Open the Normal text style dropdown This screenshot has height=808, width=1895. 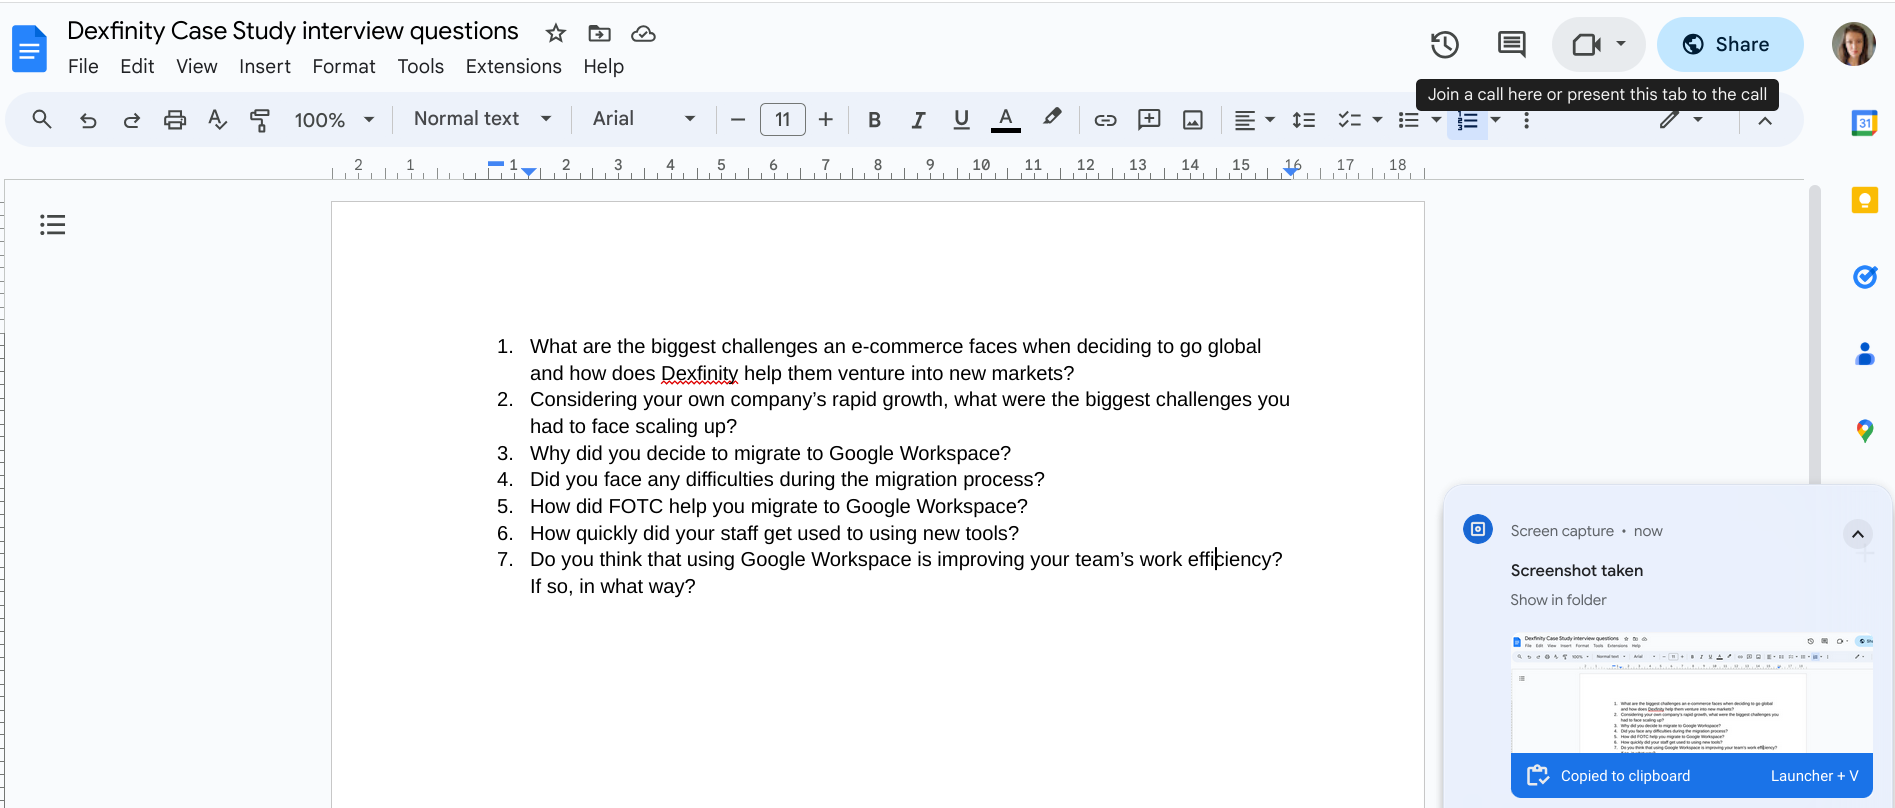coord(483,119)
